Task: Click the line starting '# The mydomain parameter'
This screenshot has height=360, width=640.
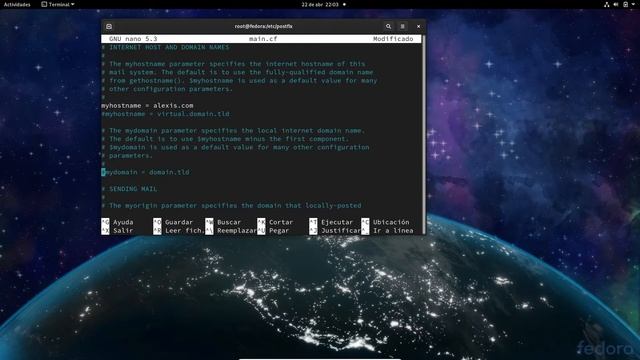Action: (x=233, y=131)
